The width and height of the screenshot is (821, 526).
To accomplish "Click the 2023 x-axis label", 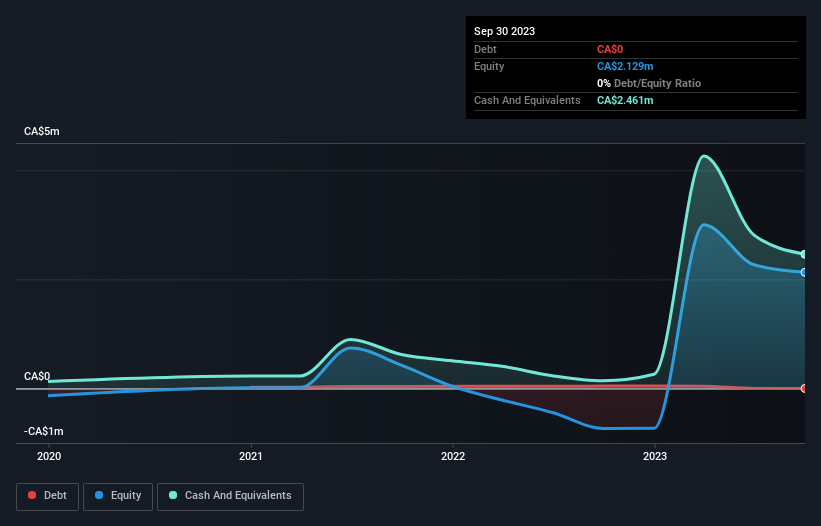I will (x=655, y=456).
